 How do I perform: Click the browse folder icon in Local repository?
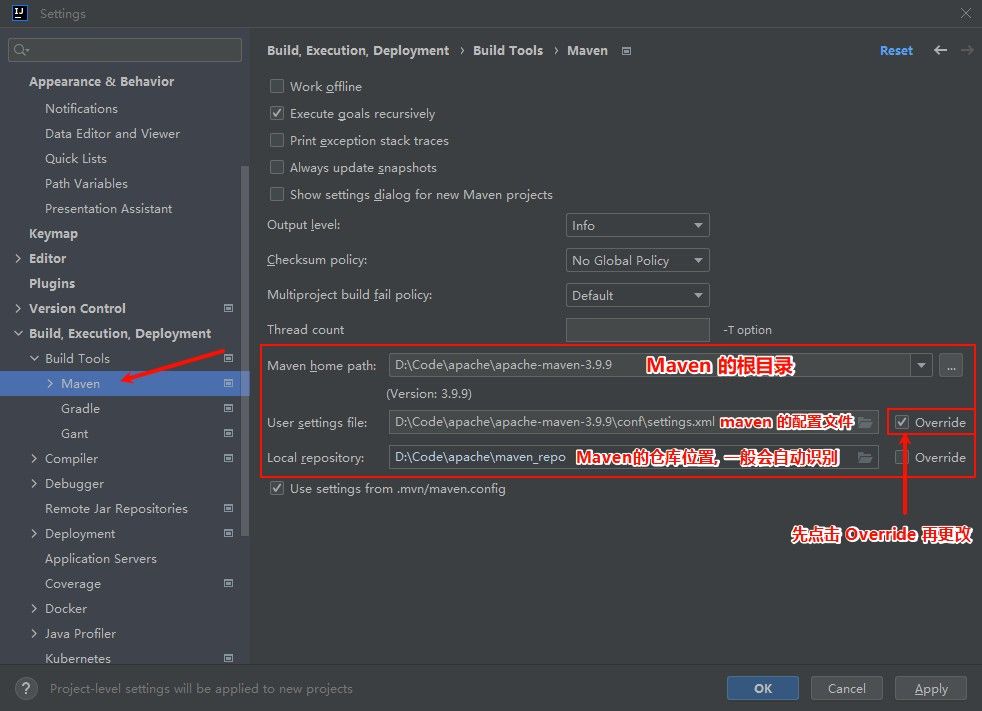pyautogui.click(x=865, y=457)
